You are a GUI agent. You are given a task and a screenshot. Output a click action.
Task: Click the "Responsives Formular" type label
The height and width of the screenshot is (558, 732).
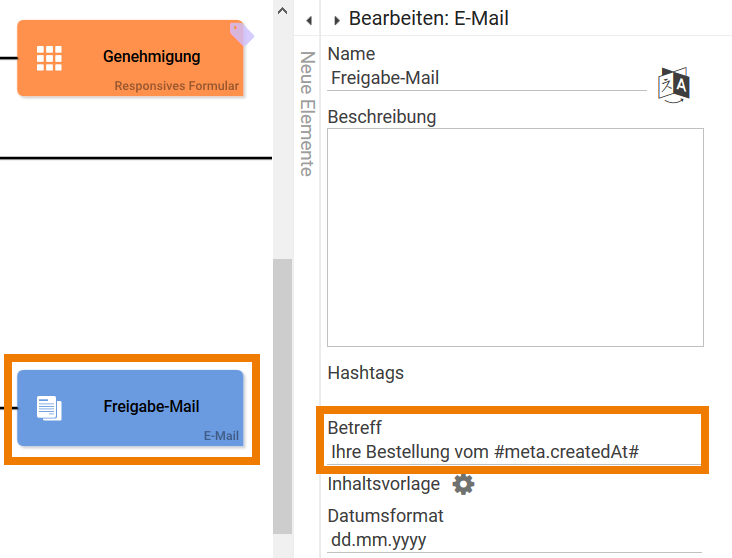[176, 86]
